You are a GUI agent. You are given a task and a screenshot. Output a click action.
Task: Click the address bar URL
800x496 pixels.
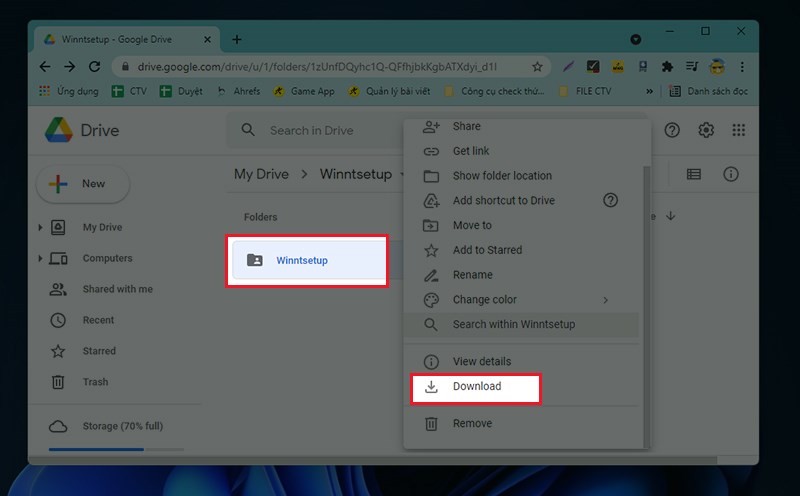pos(317,67)
